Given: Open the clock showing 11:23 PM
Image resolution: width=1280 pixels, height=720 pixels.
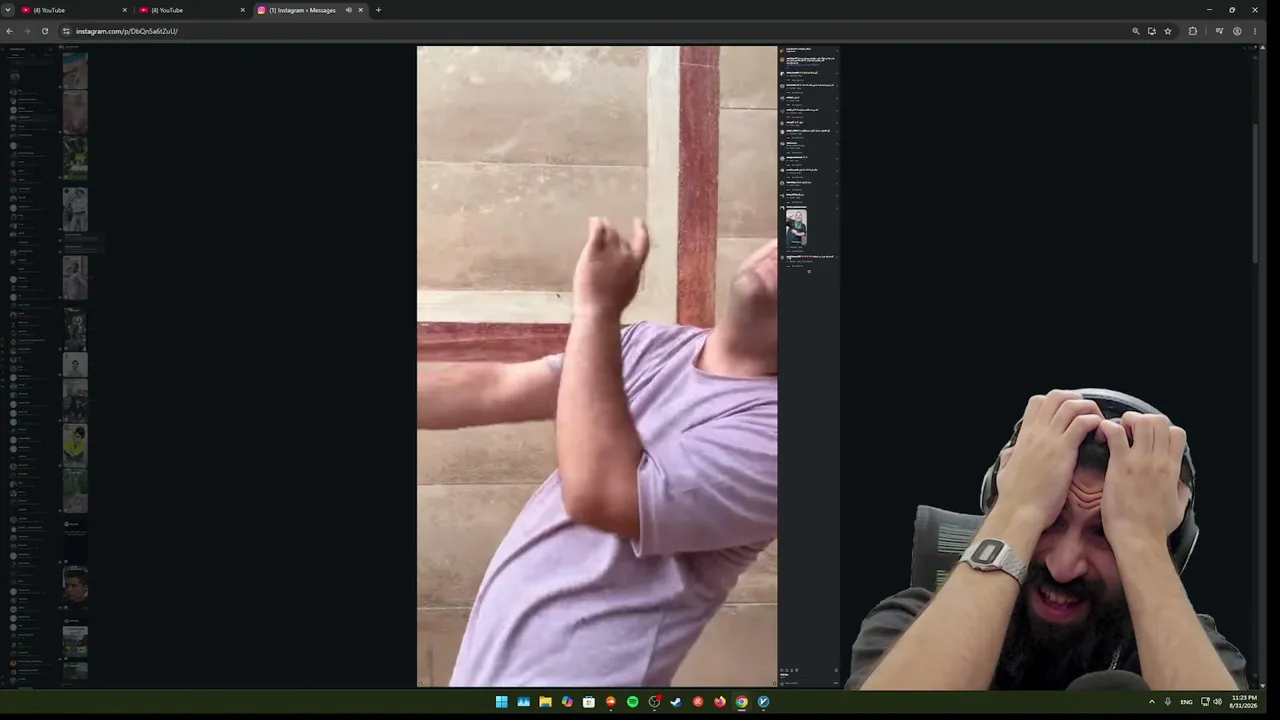Looking at the screenshot, I should (x=1244, y=702).
